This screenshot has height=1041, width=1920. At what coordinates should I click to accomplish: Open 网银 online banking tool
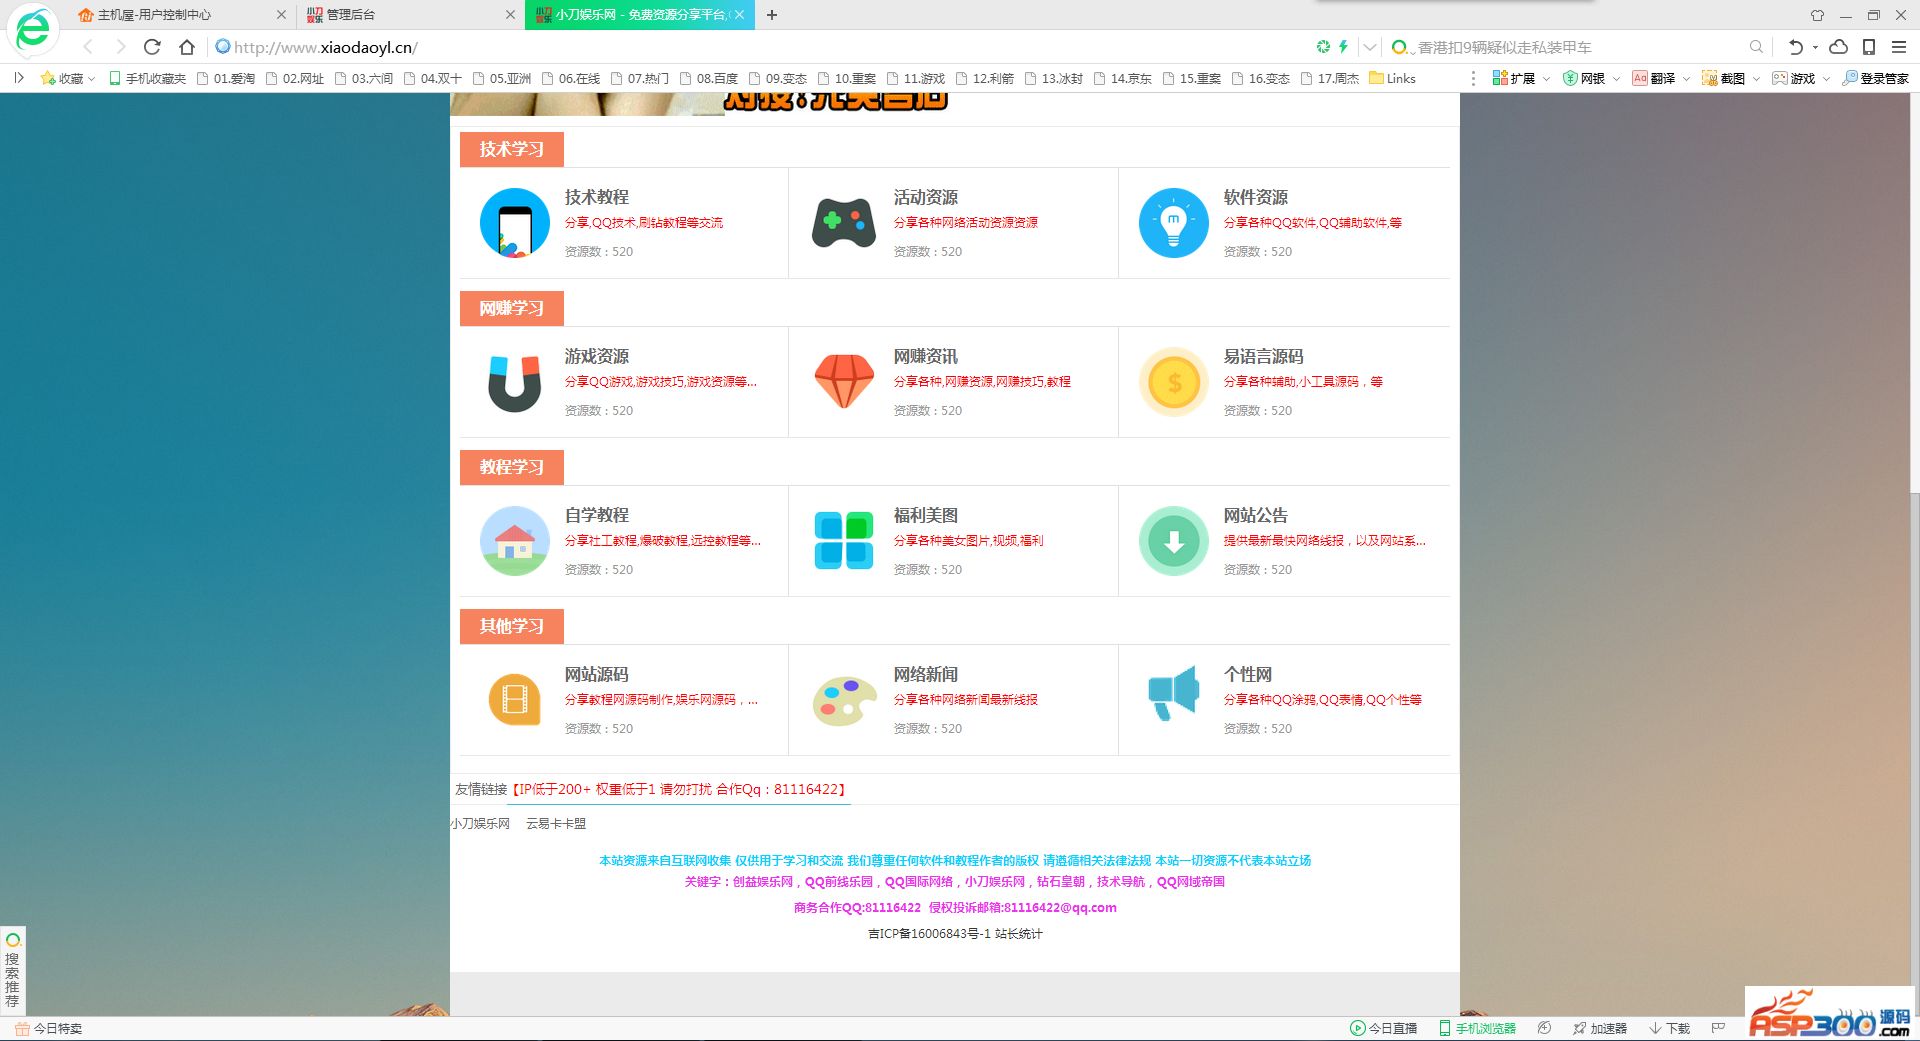point(1584,78)
